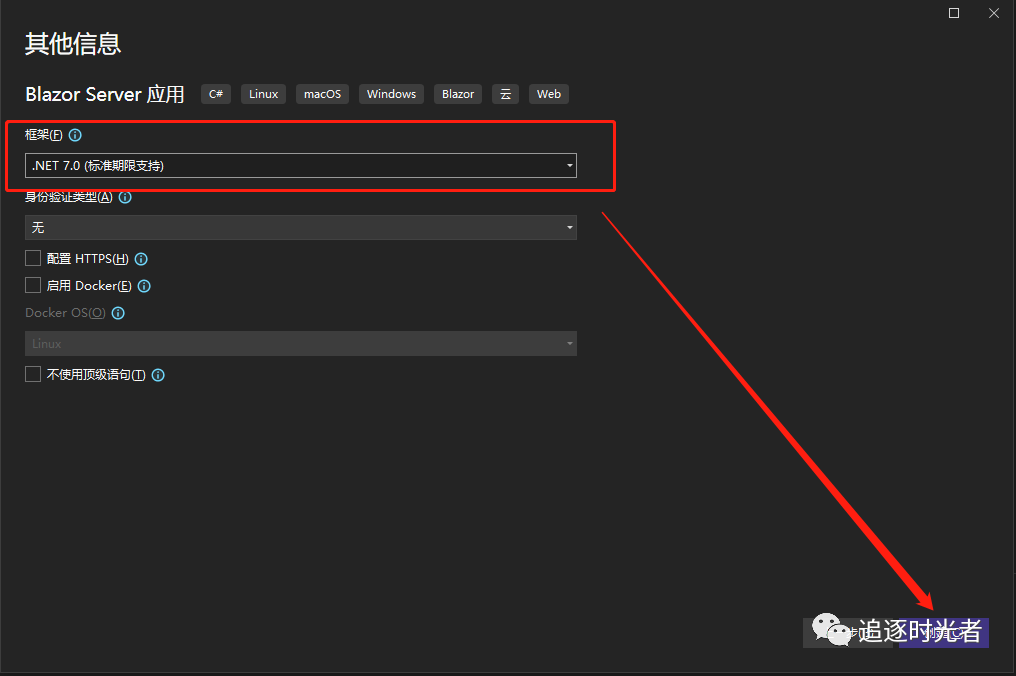Click the Windows tag label
This screenshot has height=676, width=1016.
pos(391,94)
